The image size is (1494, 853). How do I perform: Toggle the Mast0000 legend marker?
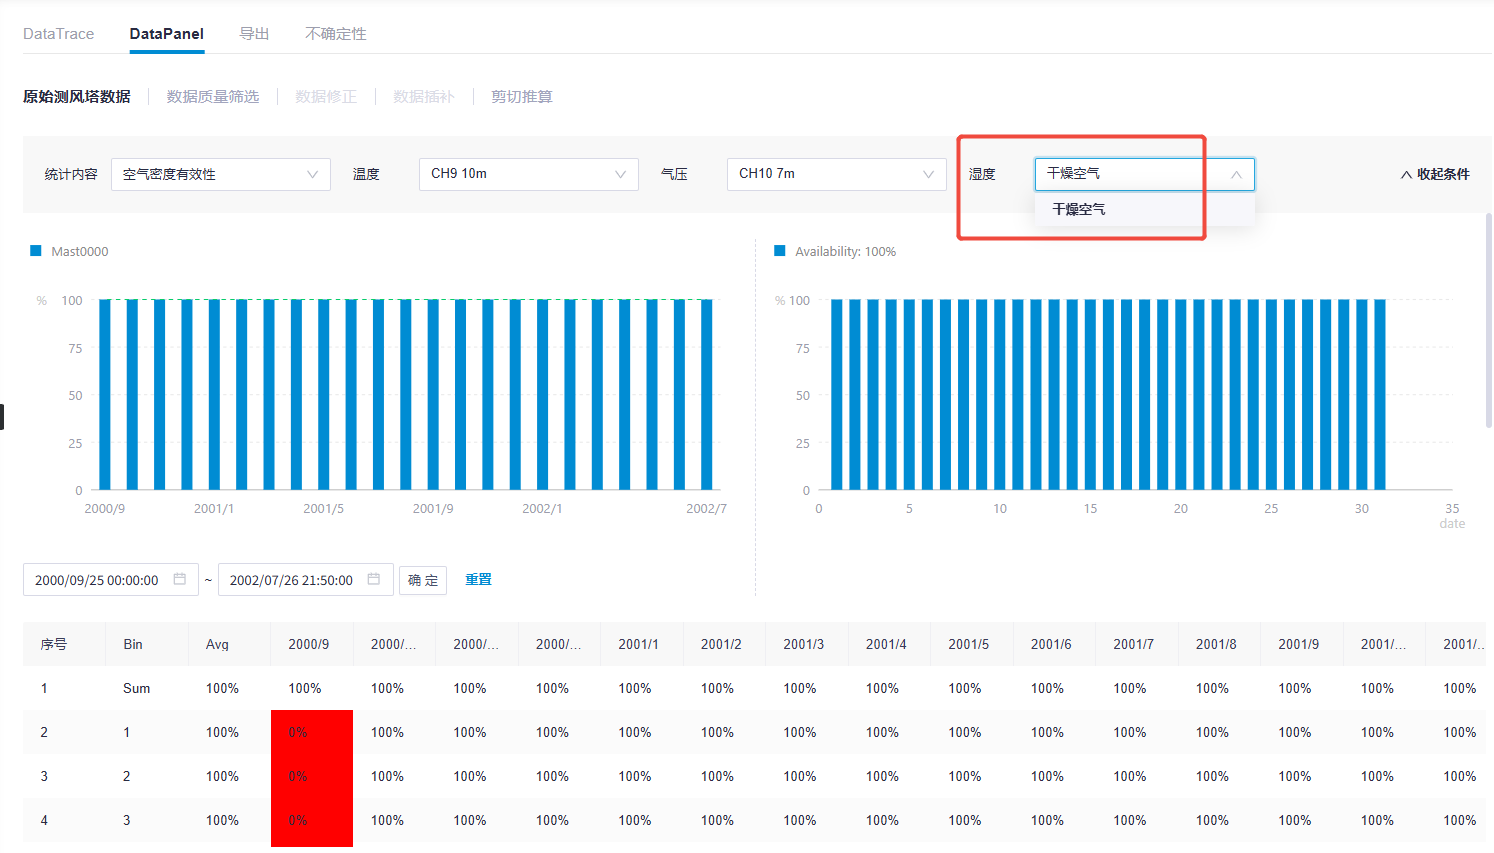click(36, 251)
